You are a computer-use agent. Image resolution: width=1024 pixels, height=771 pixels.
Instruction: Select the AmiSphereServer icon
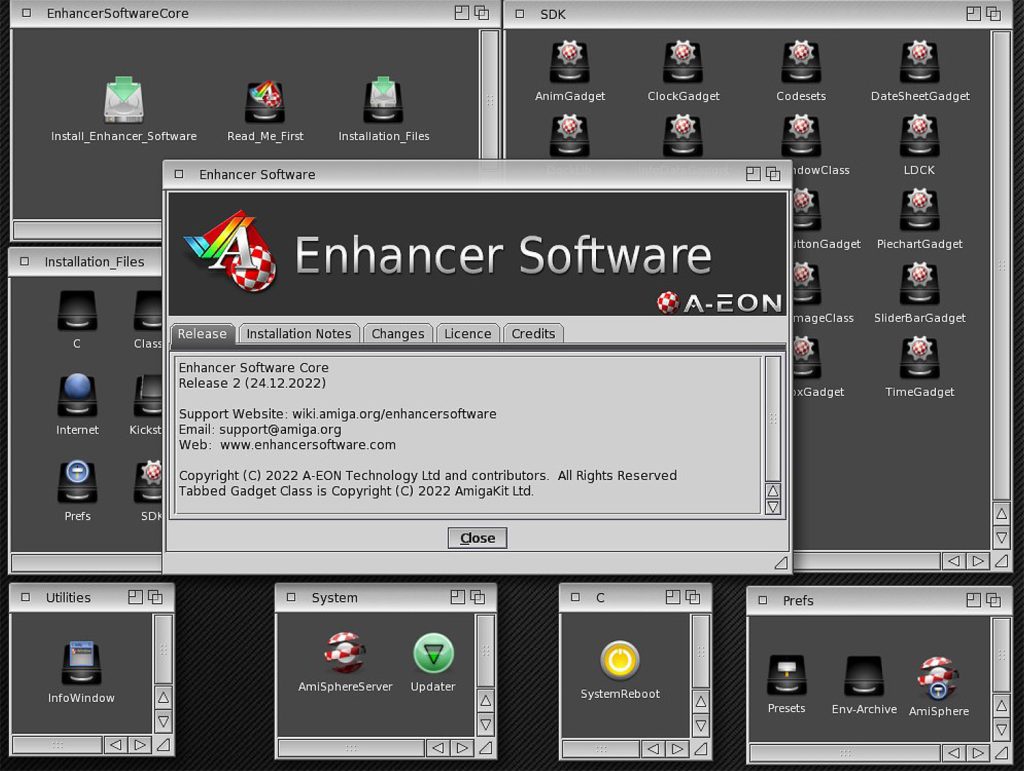[345, 652]
